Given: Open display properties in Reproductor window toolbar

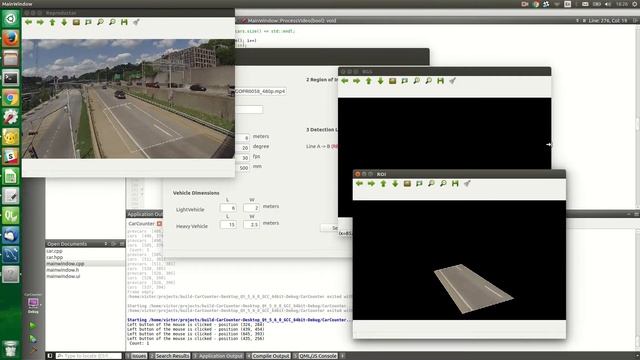Looking at the screenshot, I should coord(136,22).
